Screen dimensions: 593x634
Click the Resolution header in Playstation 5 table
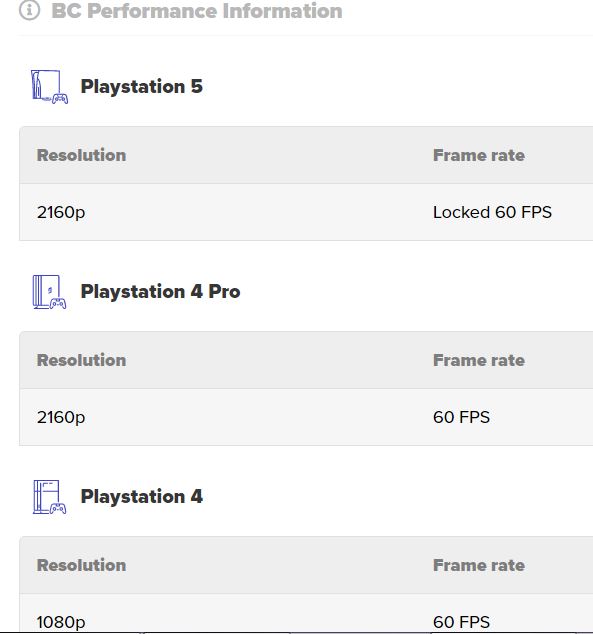pos(81,155)
